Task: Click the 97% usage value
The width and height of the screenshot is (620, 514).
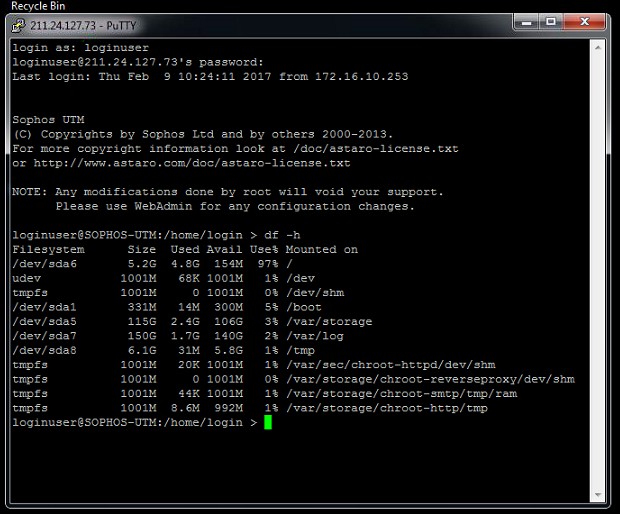Action: pyautogui.click(x=268, y=264)
